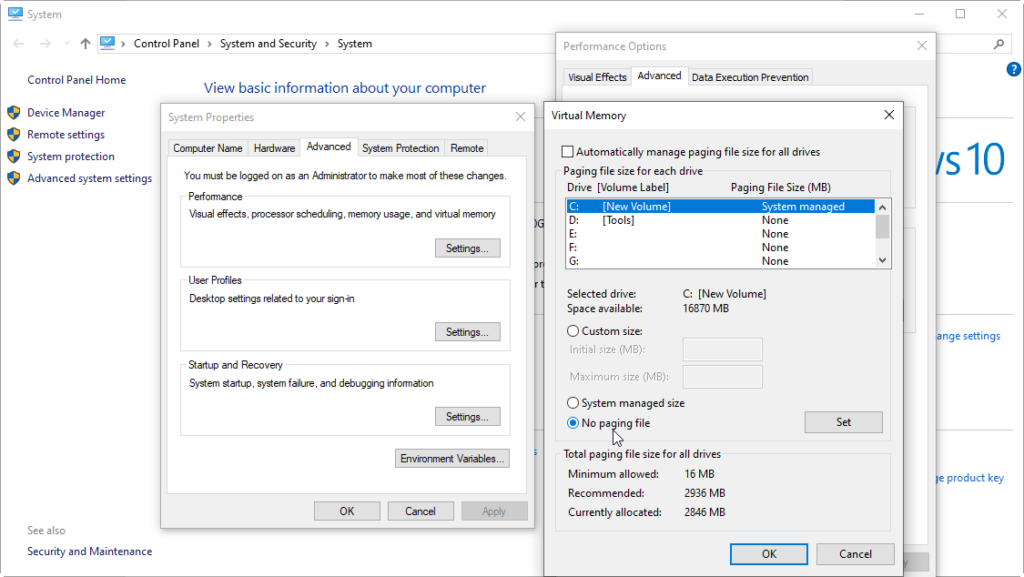Expand the recent locations dropdown arrow

tap(67, 44)
